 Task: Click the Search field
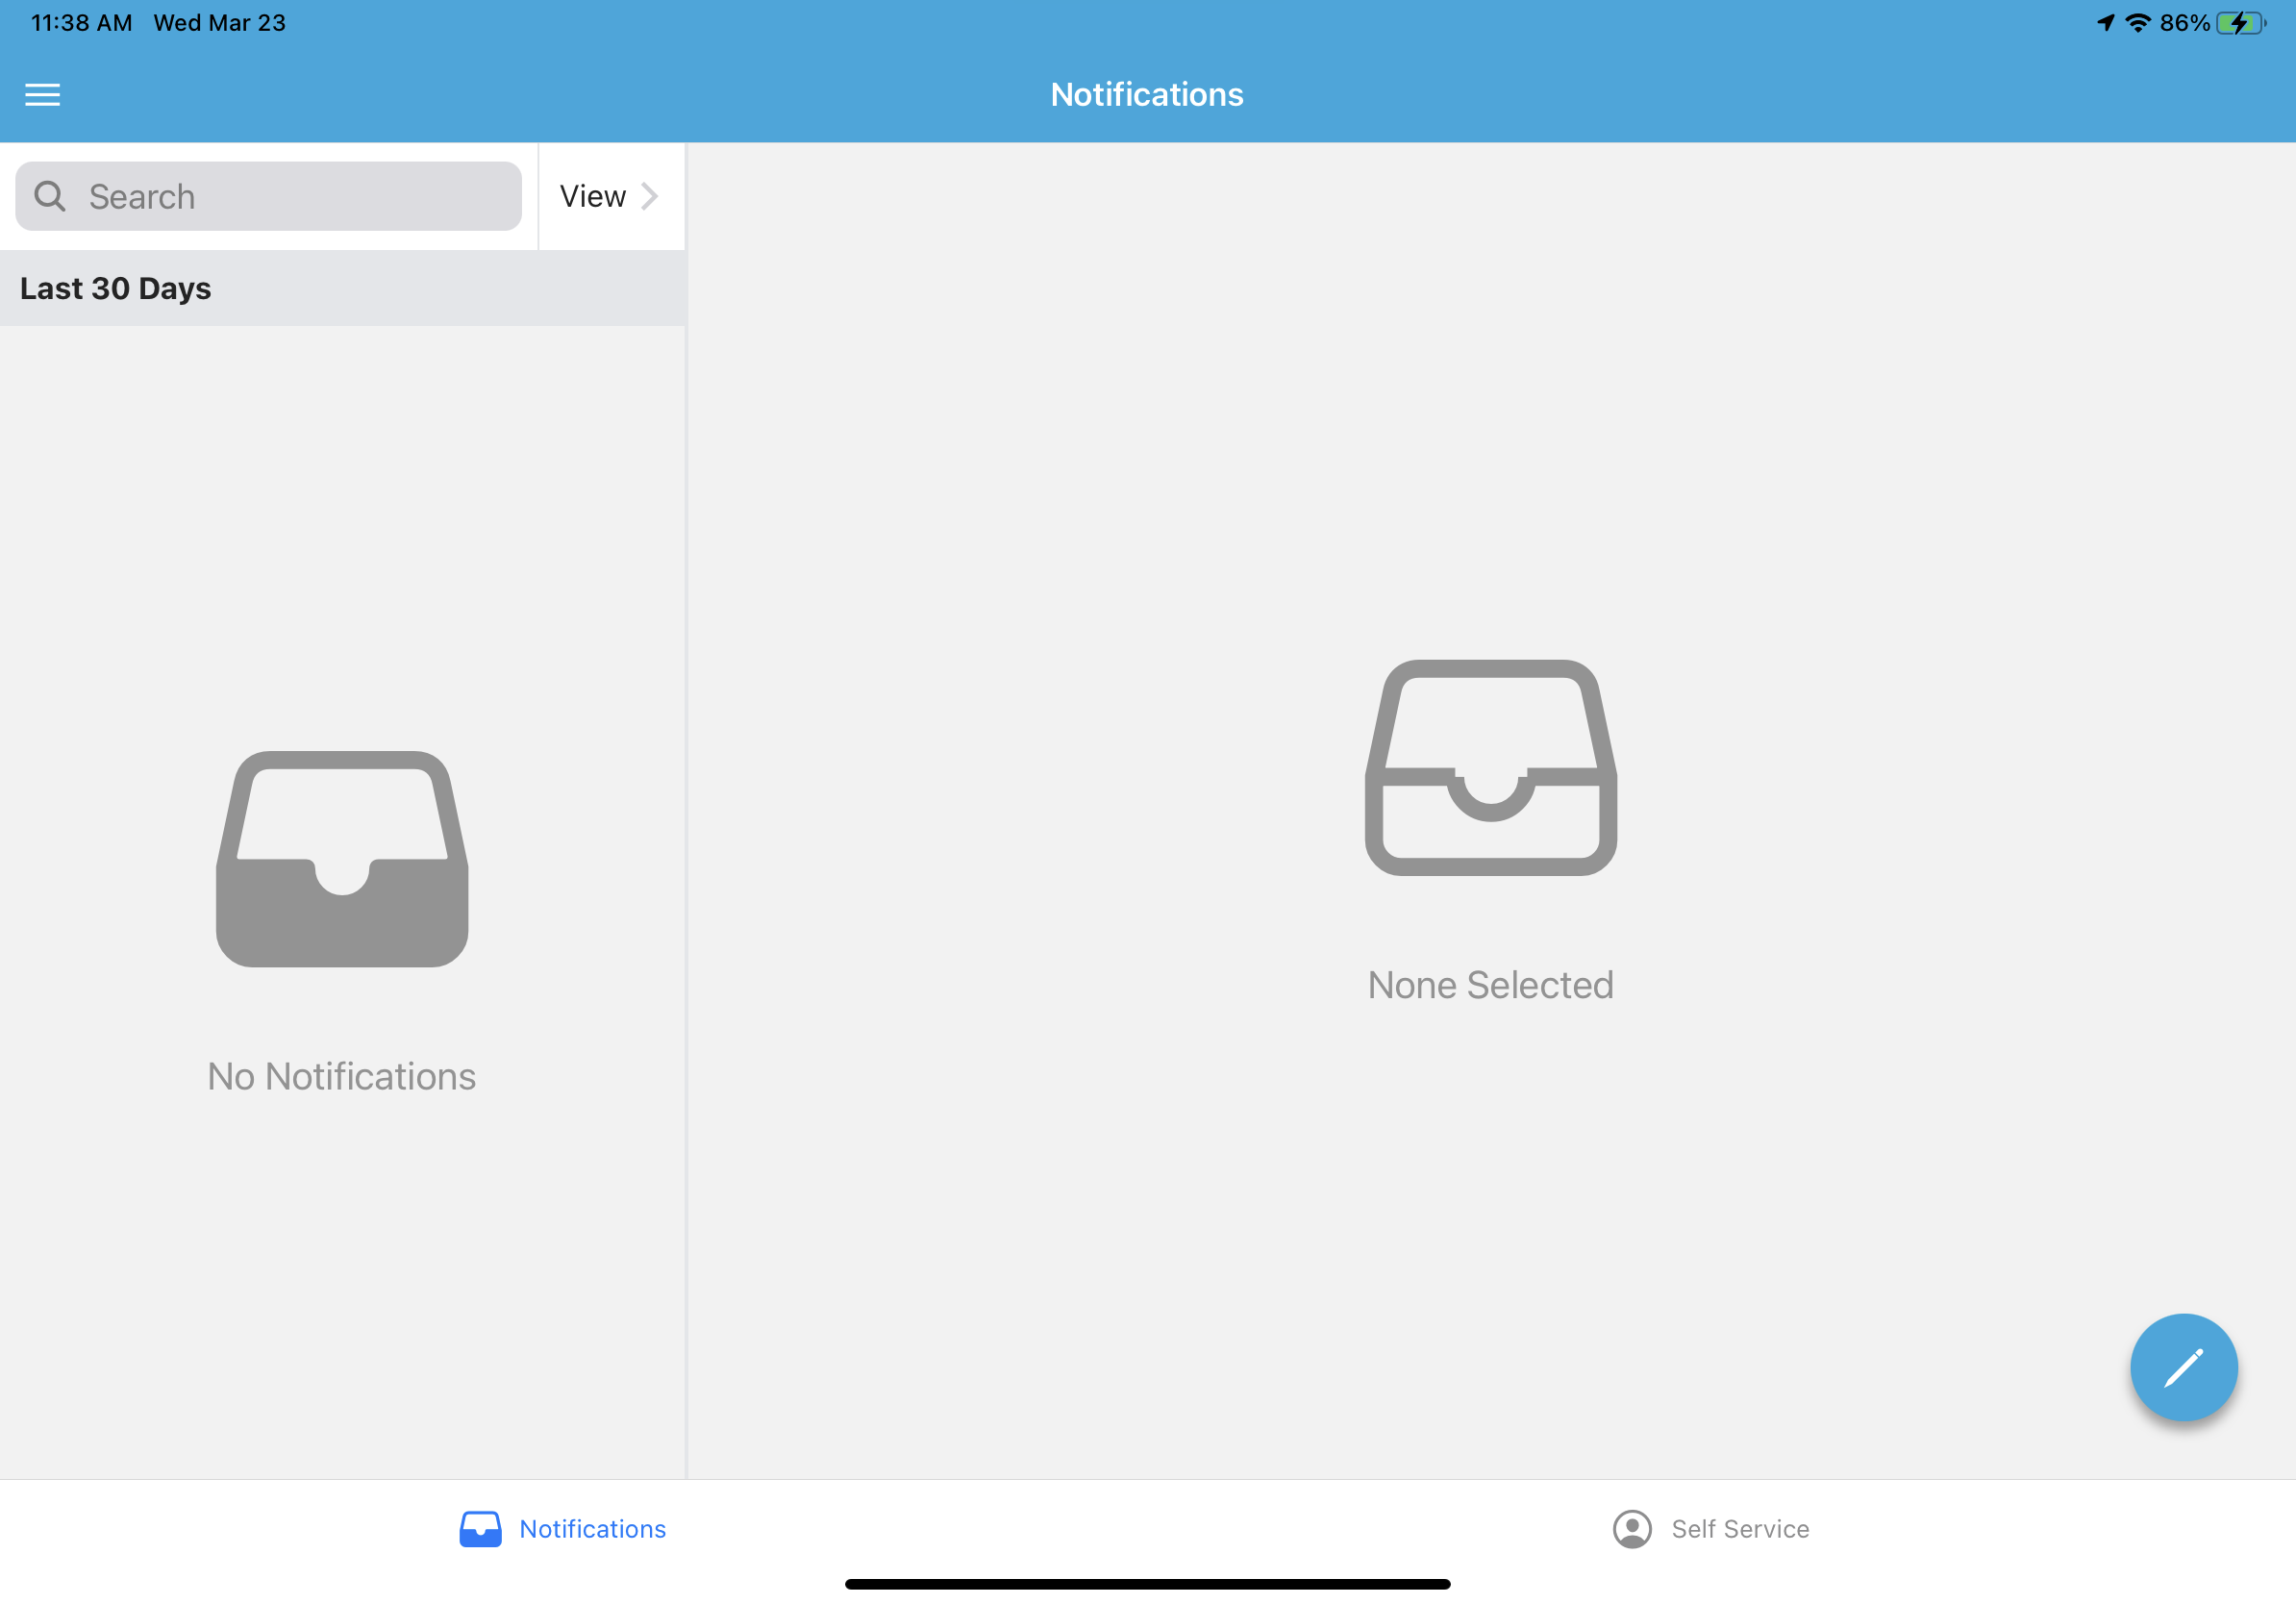268,196
